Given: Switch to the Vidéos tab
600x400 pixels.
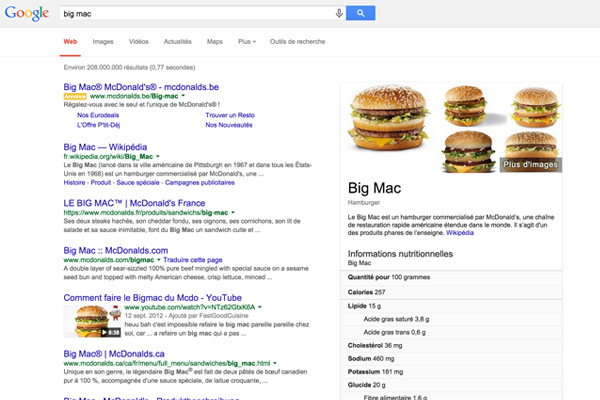Looking at the screenshot, I should [139, 41].
